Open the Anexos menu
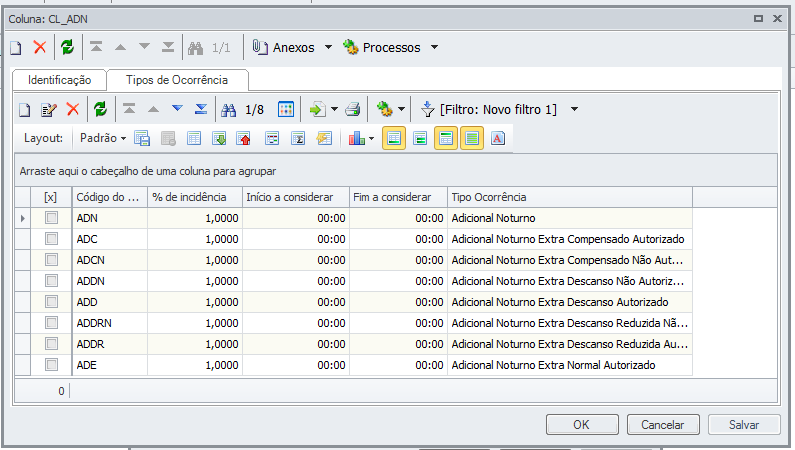 (x=328, y=47)
